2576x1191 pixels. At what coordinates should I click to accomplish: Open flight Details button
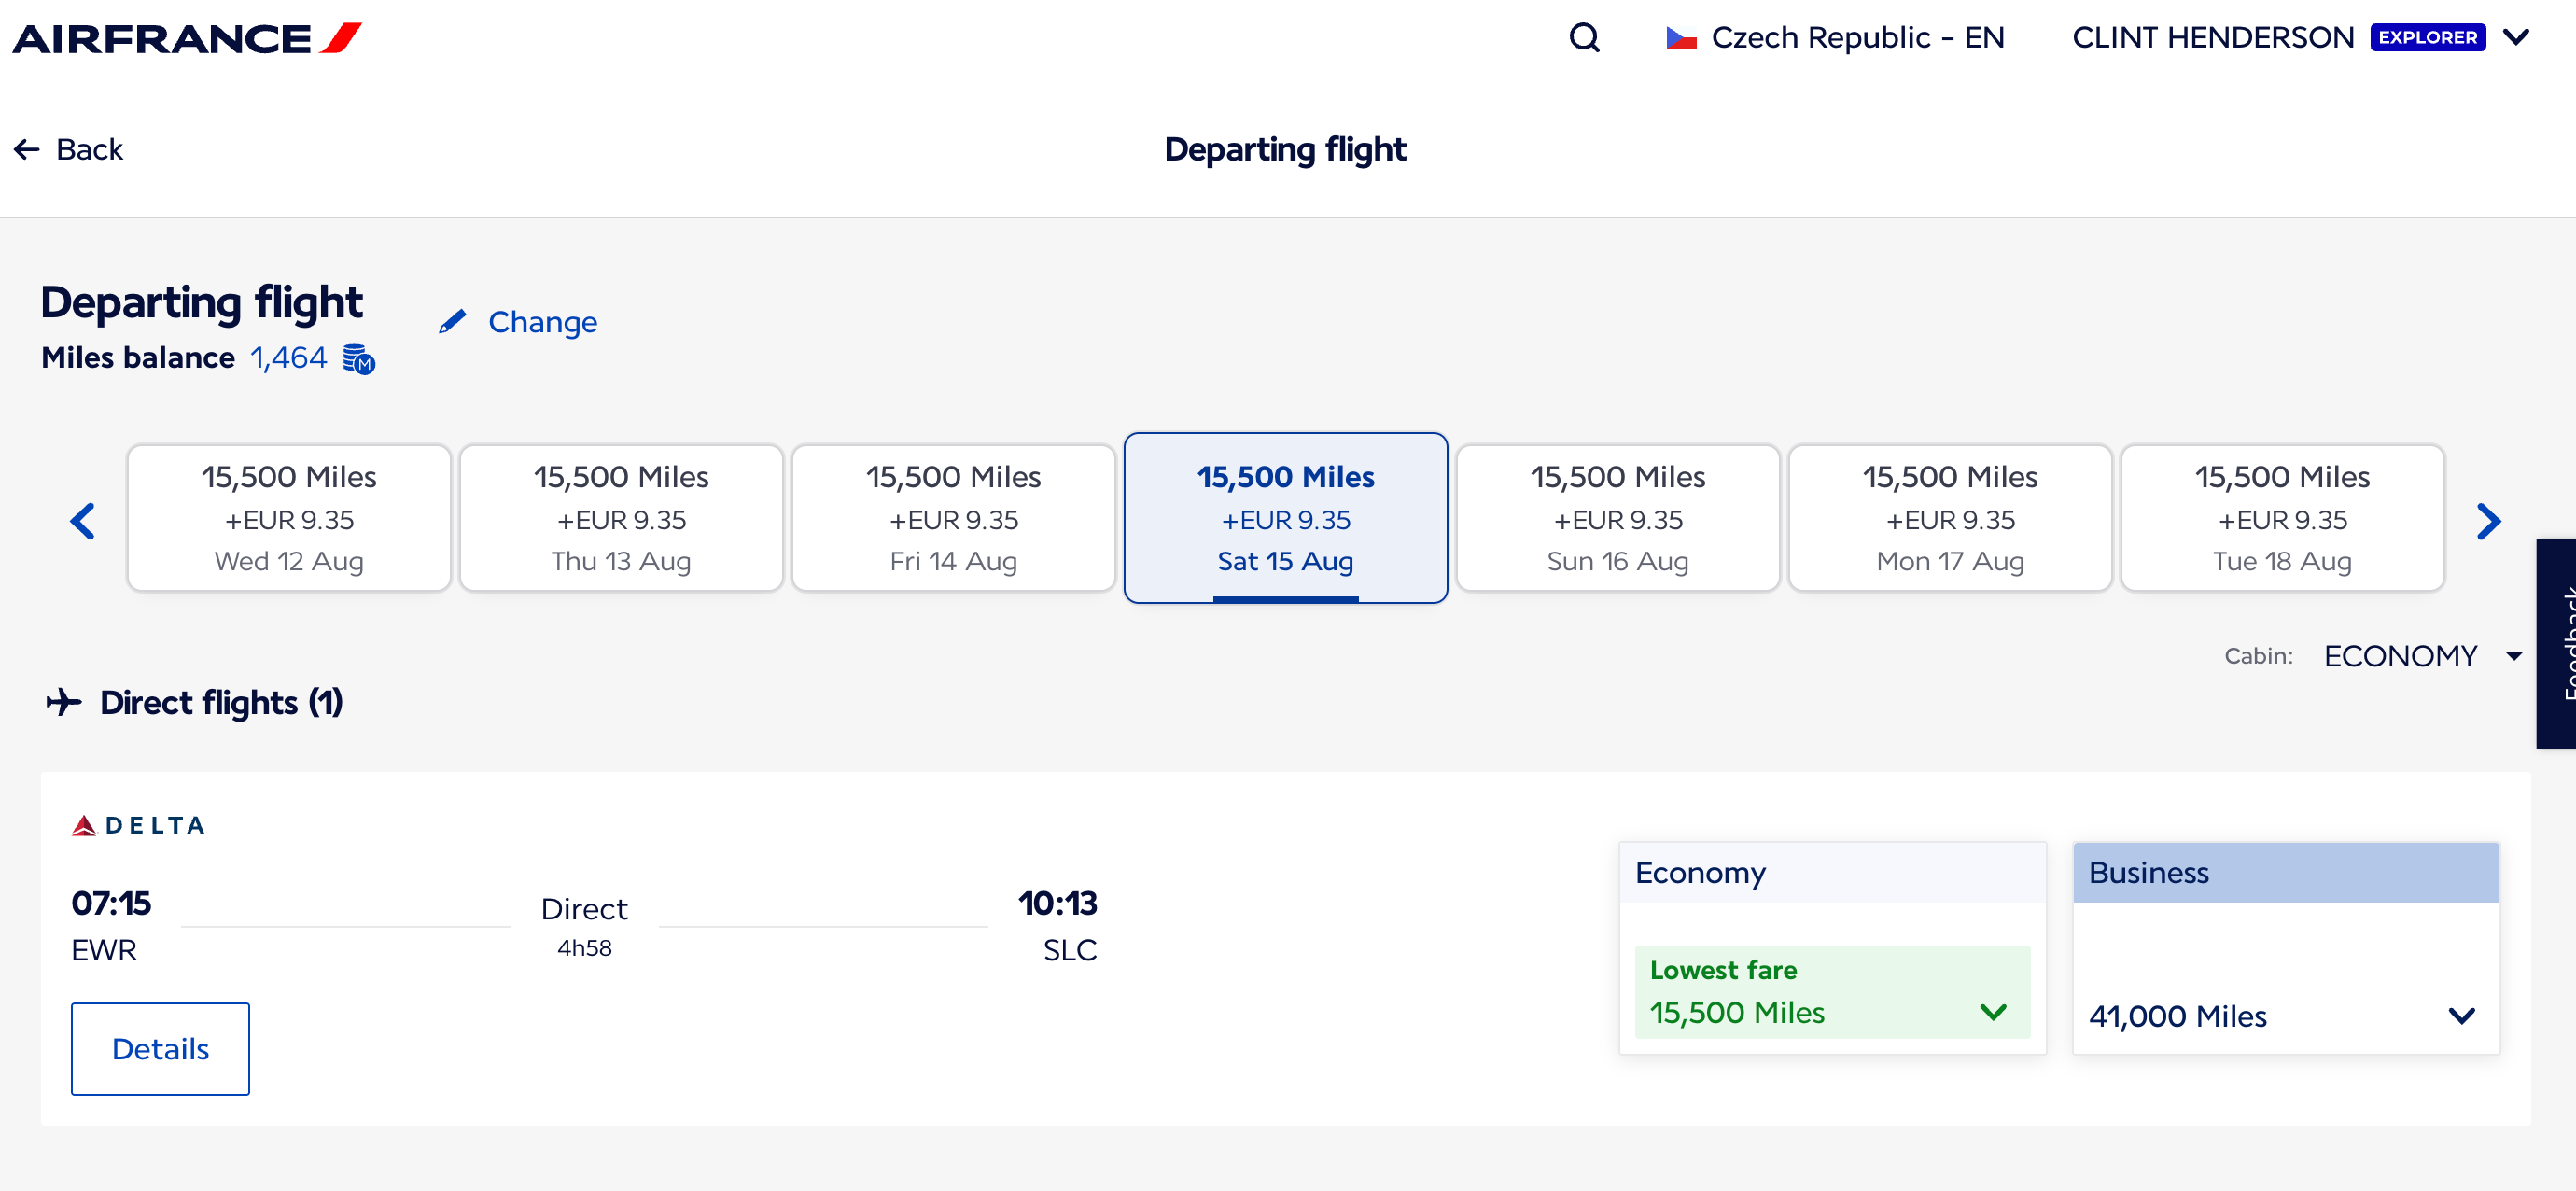(160, 1048)
